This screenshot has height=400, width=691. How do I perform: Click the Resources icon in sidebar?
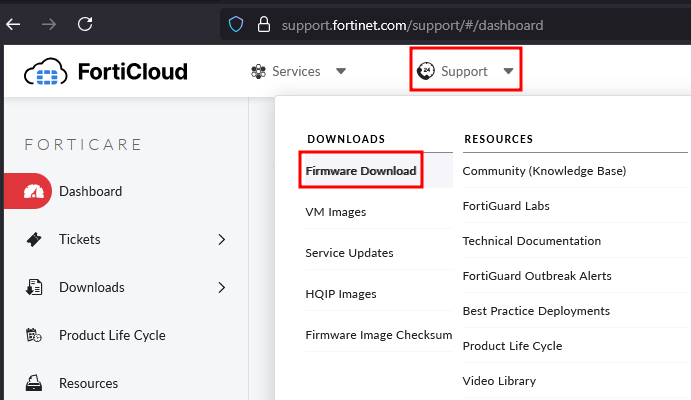[34, 383]
